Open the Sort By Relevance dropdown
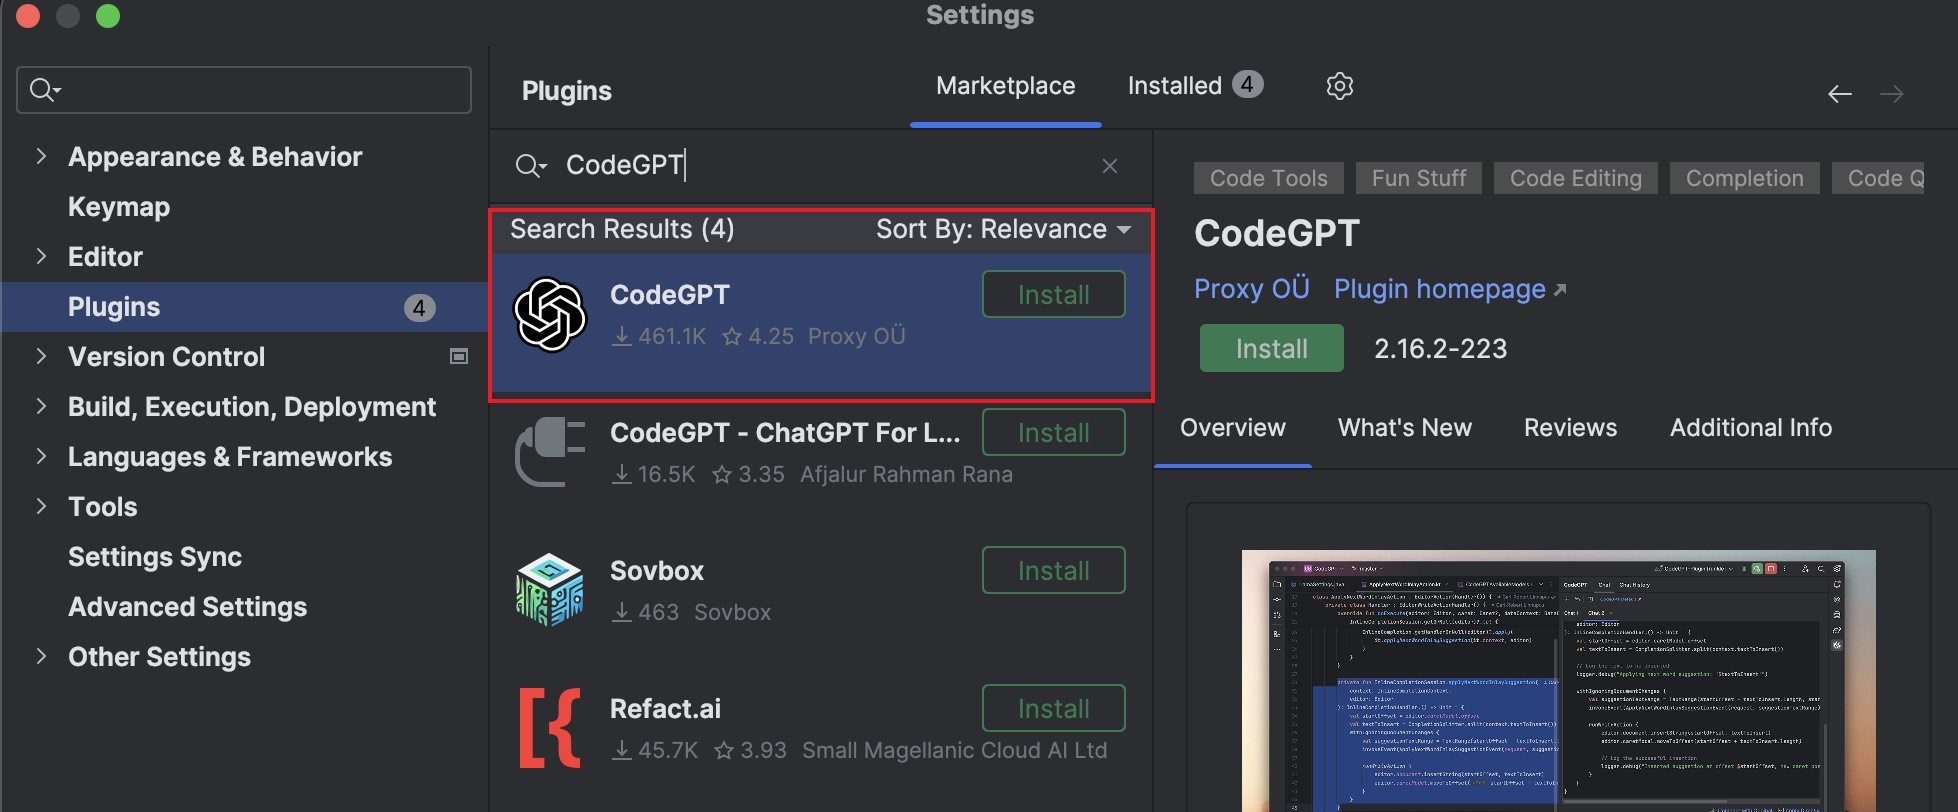 pos(1003,229)
